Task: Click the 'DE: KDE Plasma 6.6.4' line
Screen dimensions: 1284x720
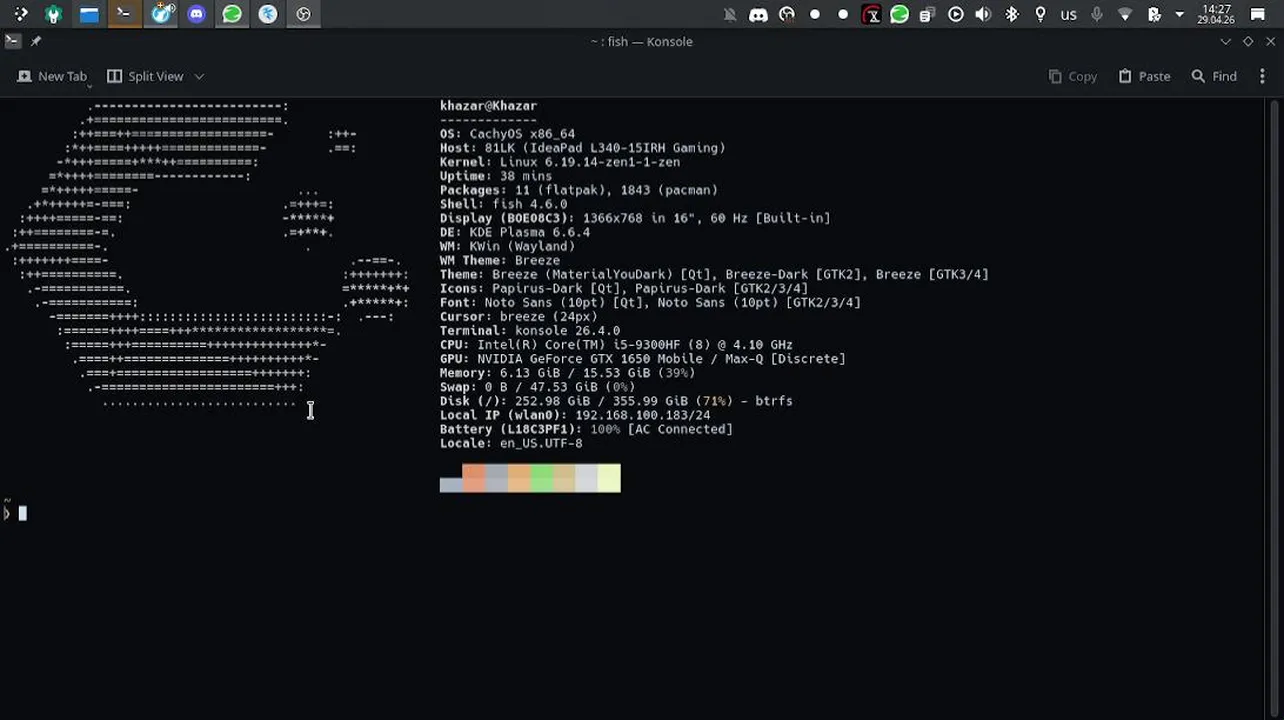Action: pyautogui.click(x=515, y=232)
